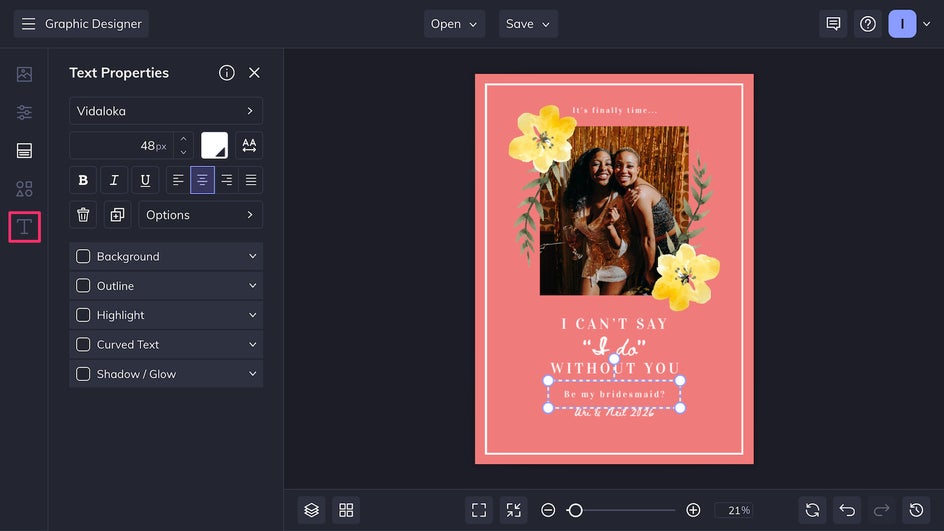The height and width of the screenshot is (531, 944).
Task: Open letter spacing AA control
Action: pos(249,145)
